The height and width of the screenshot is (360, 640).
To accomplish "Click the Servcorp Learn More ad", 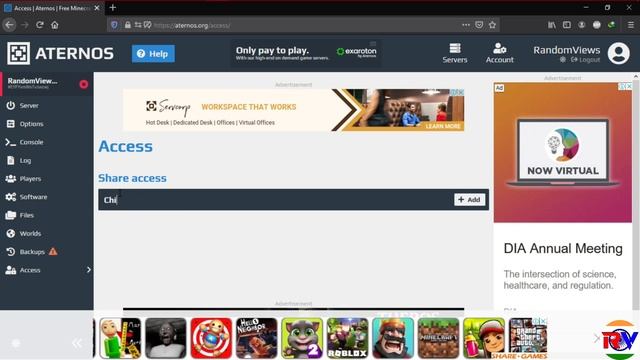I will [443, 127].
